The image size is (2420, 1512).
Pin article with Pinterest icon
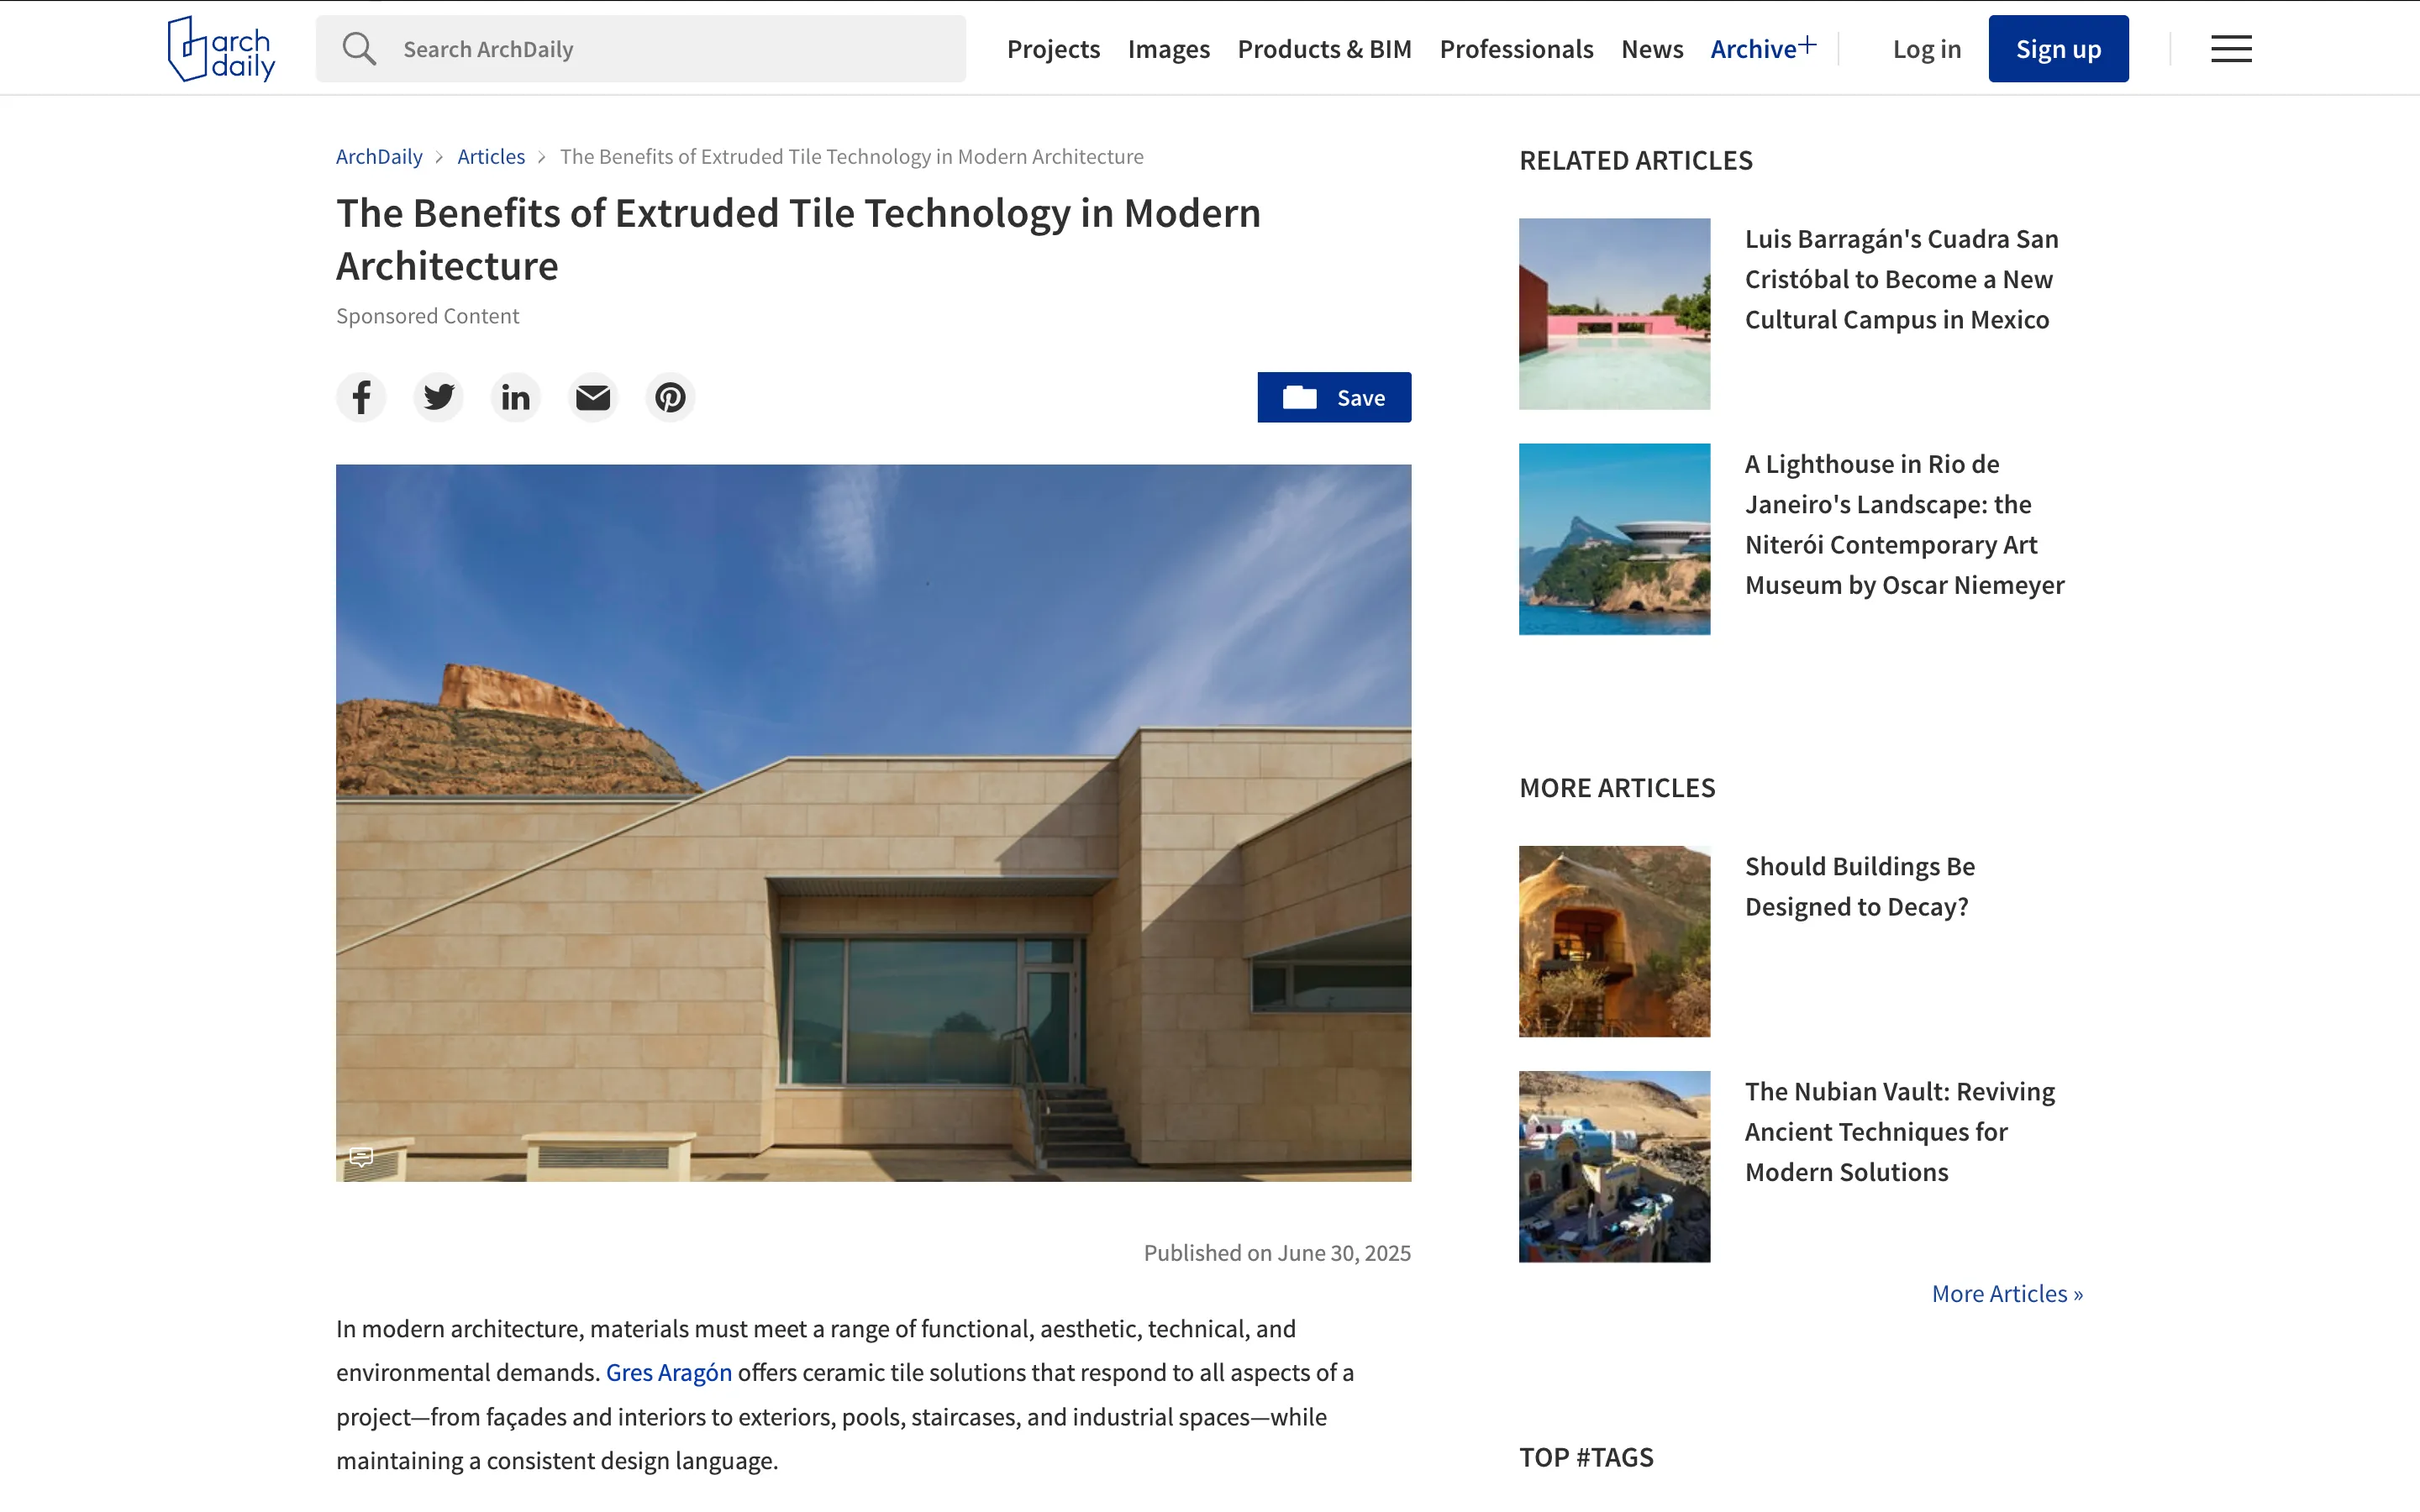tap(670, 397)
